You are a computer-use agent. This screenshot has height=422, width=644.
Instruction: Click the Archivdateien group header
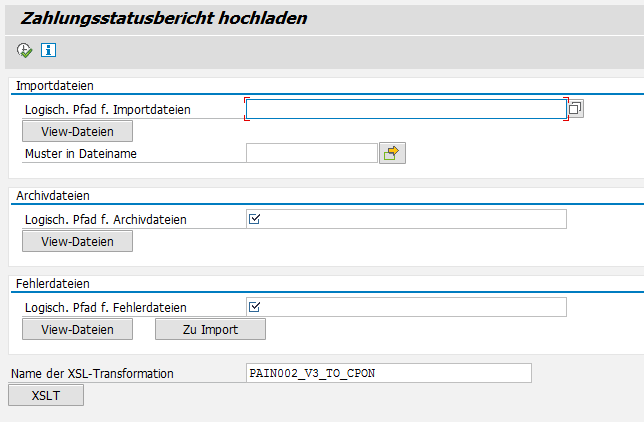tap(61, 196)
